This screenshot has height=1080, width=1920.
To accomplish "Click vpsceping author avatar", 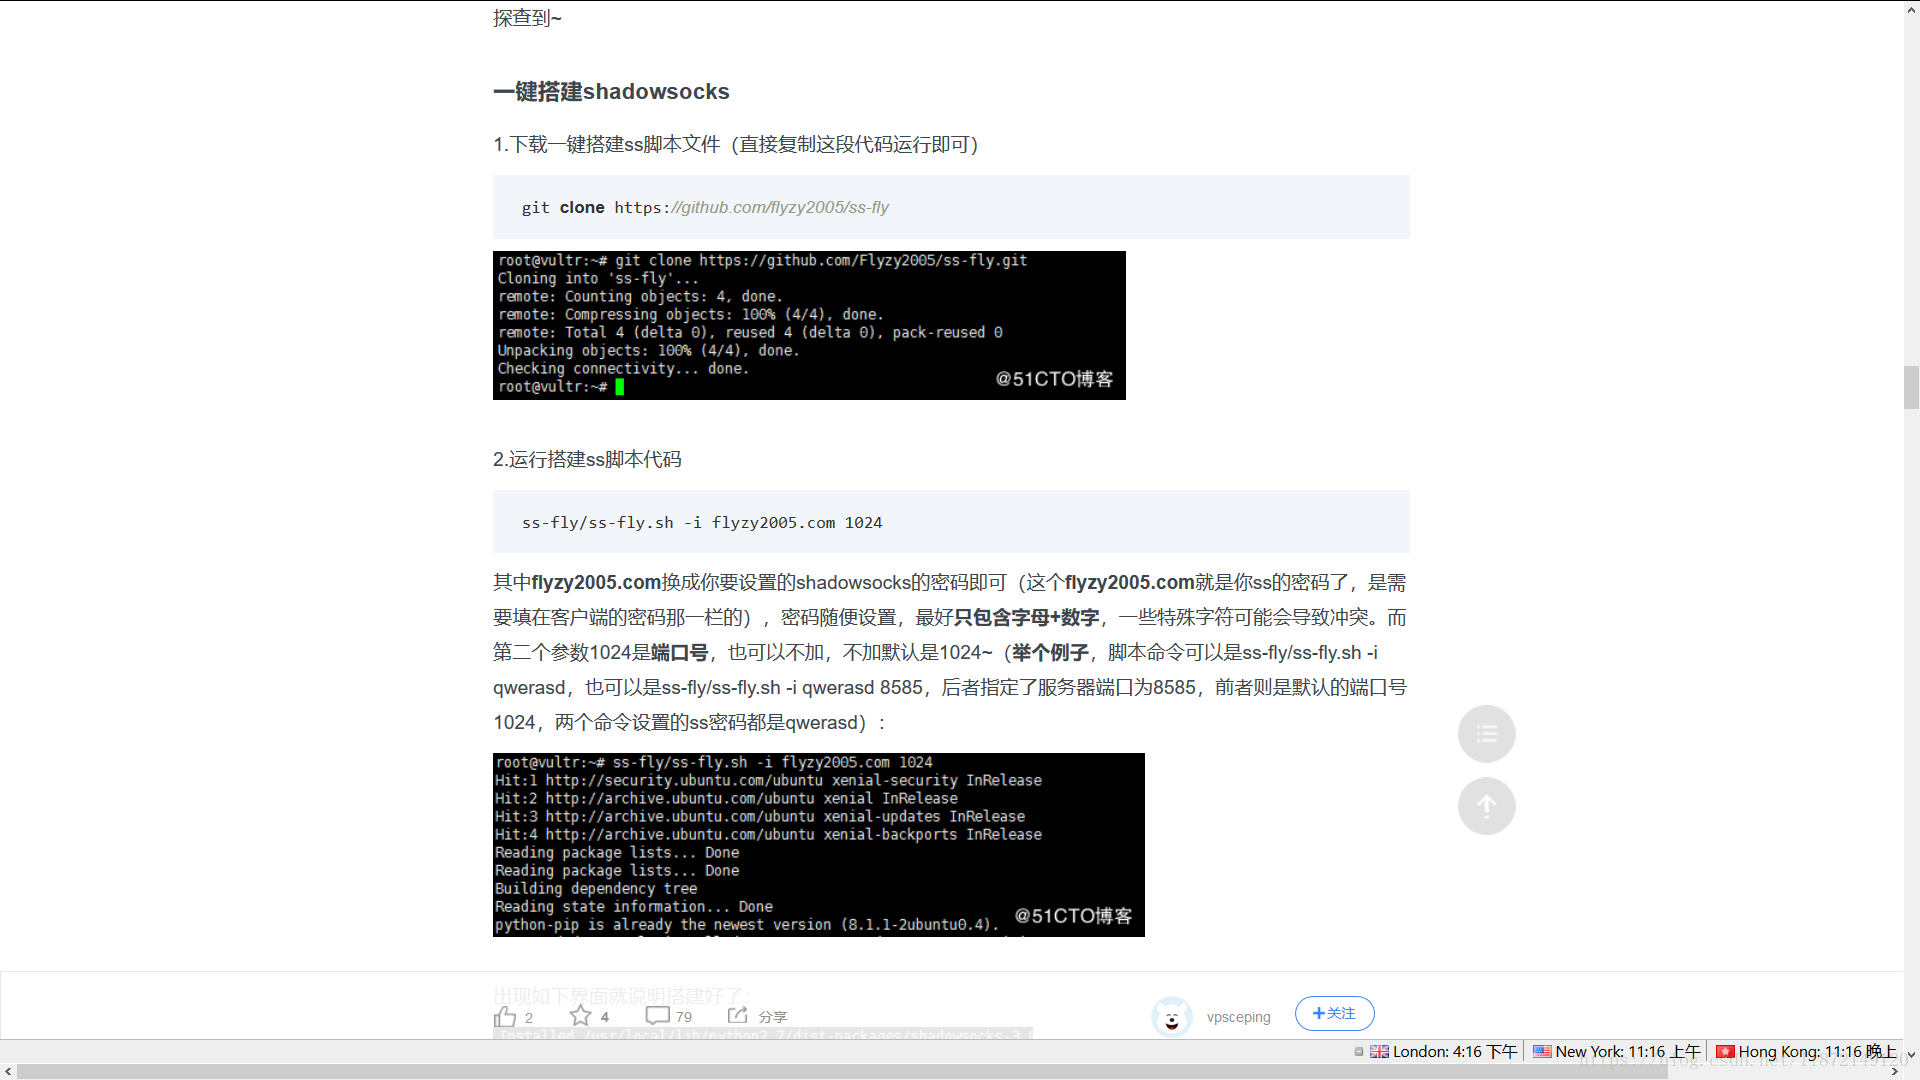I will 1171,1016.
